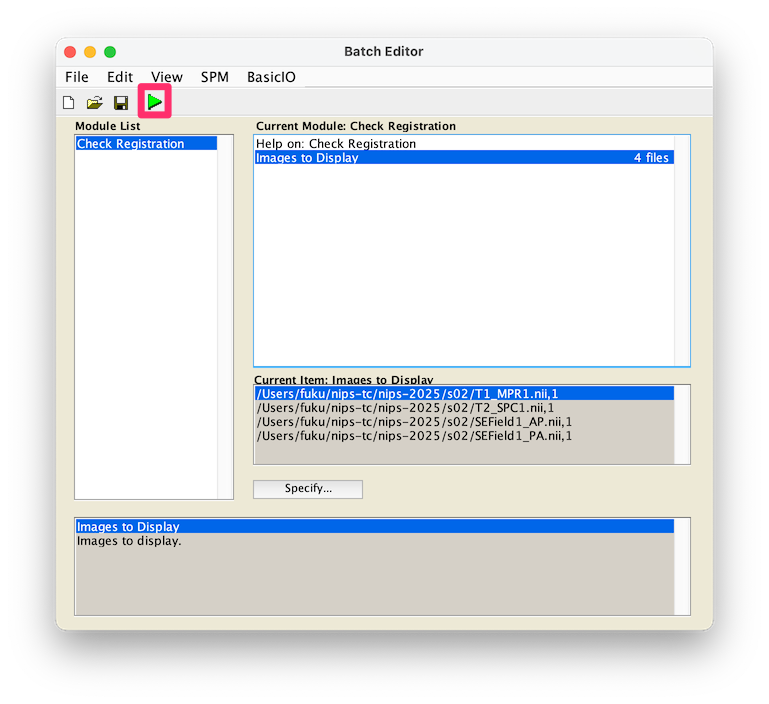The image size is (769, 704).
Task: Maximize the Batch Editor with green button
Action: pos(110,52)
